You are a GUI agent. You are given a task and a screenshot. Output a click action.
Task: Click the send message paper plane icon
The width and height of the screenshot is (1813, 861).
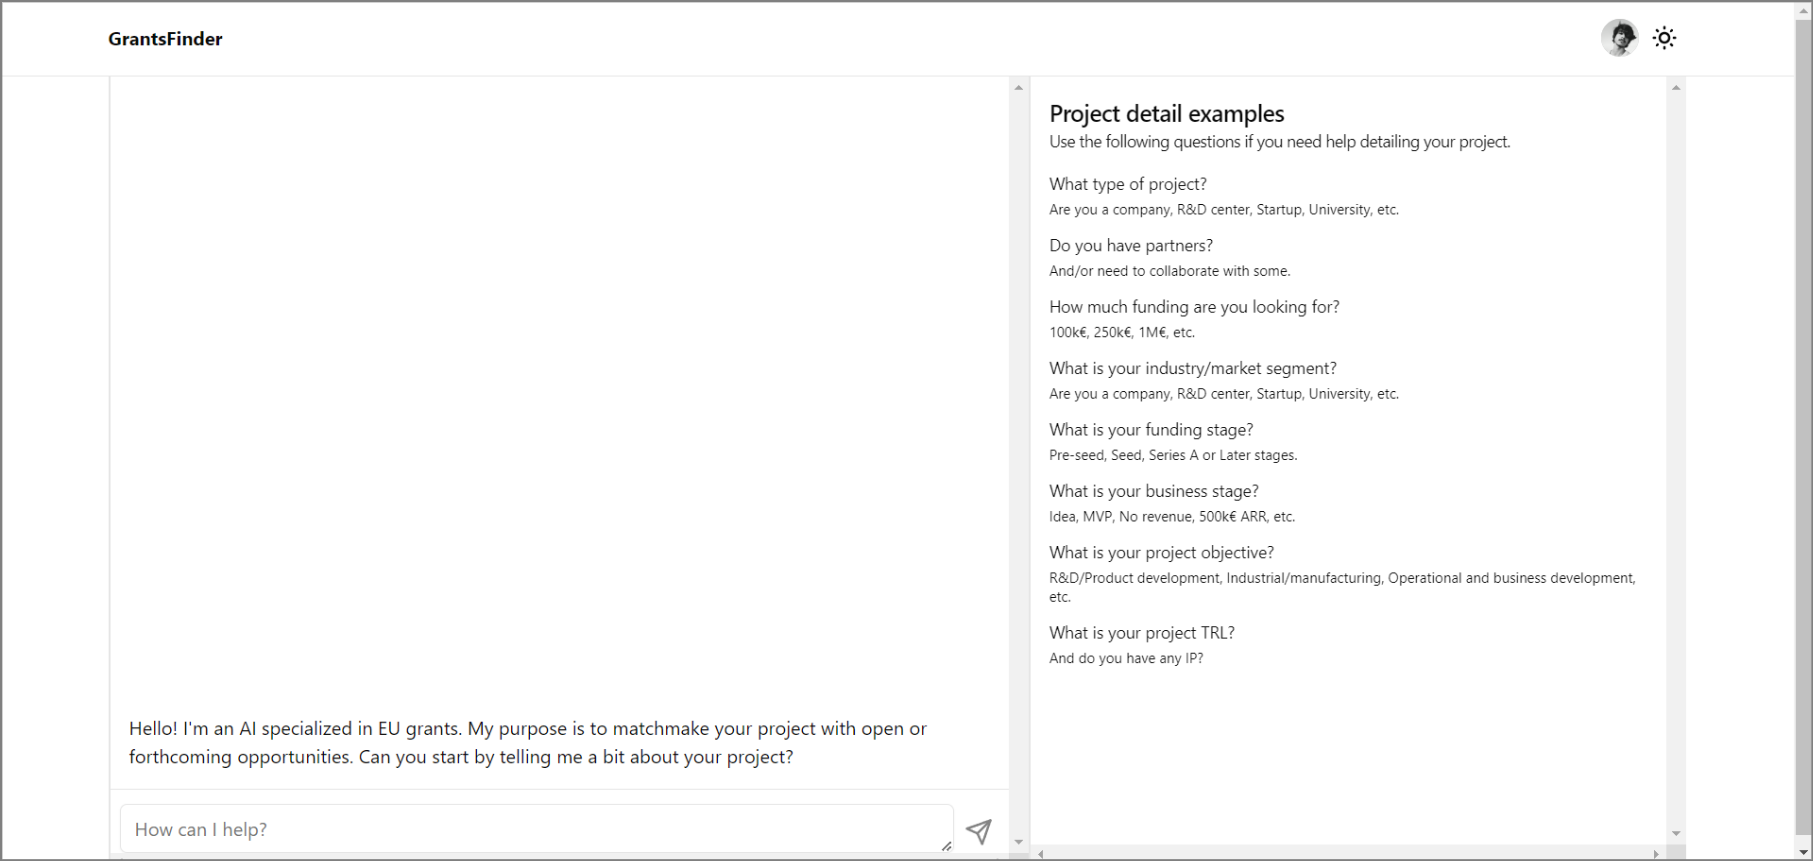coord(979,831)
